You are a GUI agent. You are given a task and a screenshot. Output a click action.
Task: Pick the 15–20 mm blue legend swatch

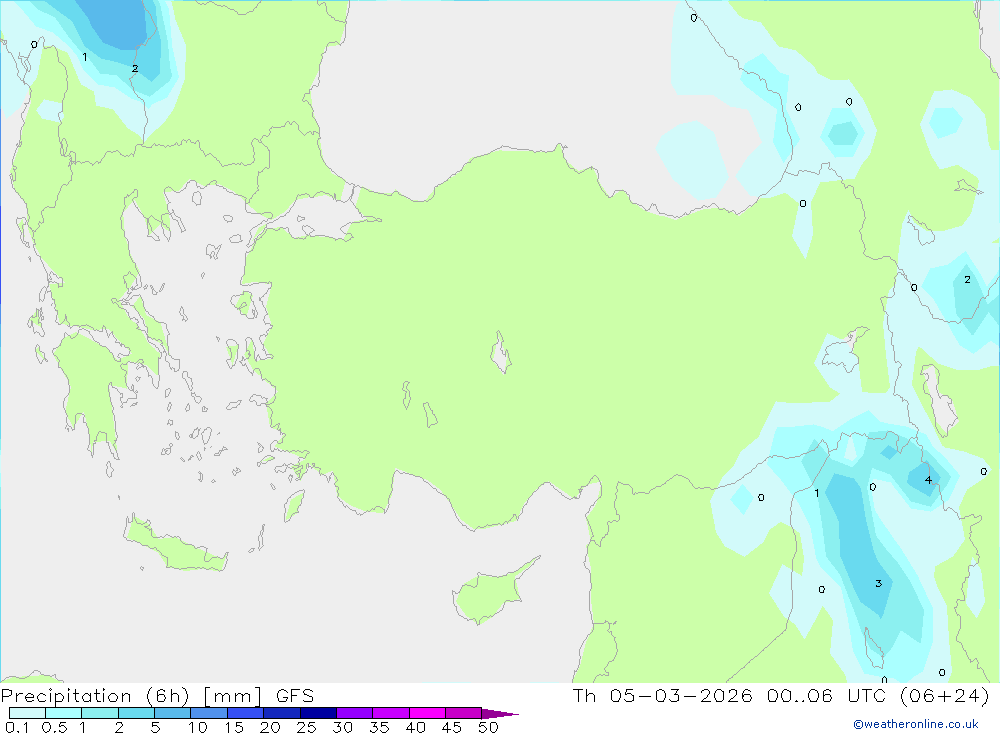click(x=245, y=713)
